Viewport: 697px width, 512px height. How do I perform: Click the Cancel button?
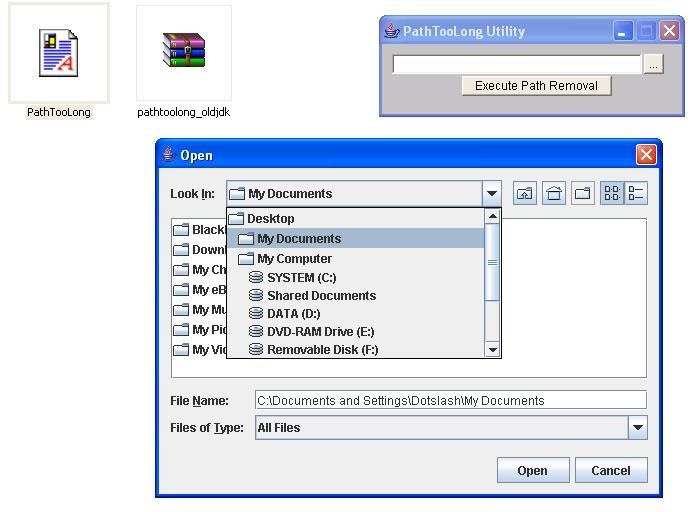pos(611,470)
